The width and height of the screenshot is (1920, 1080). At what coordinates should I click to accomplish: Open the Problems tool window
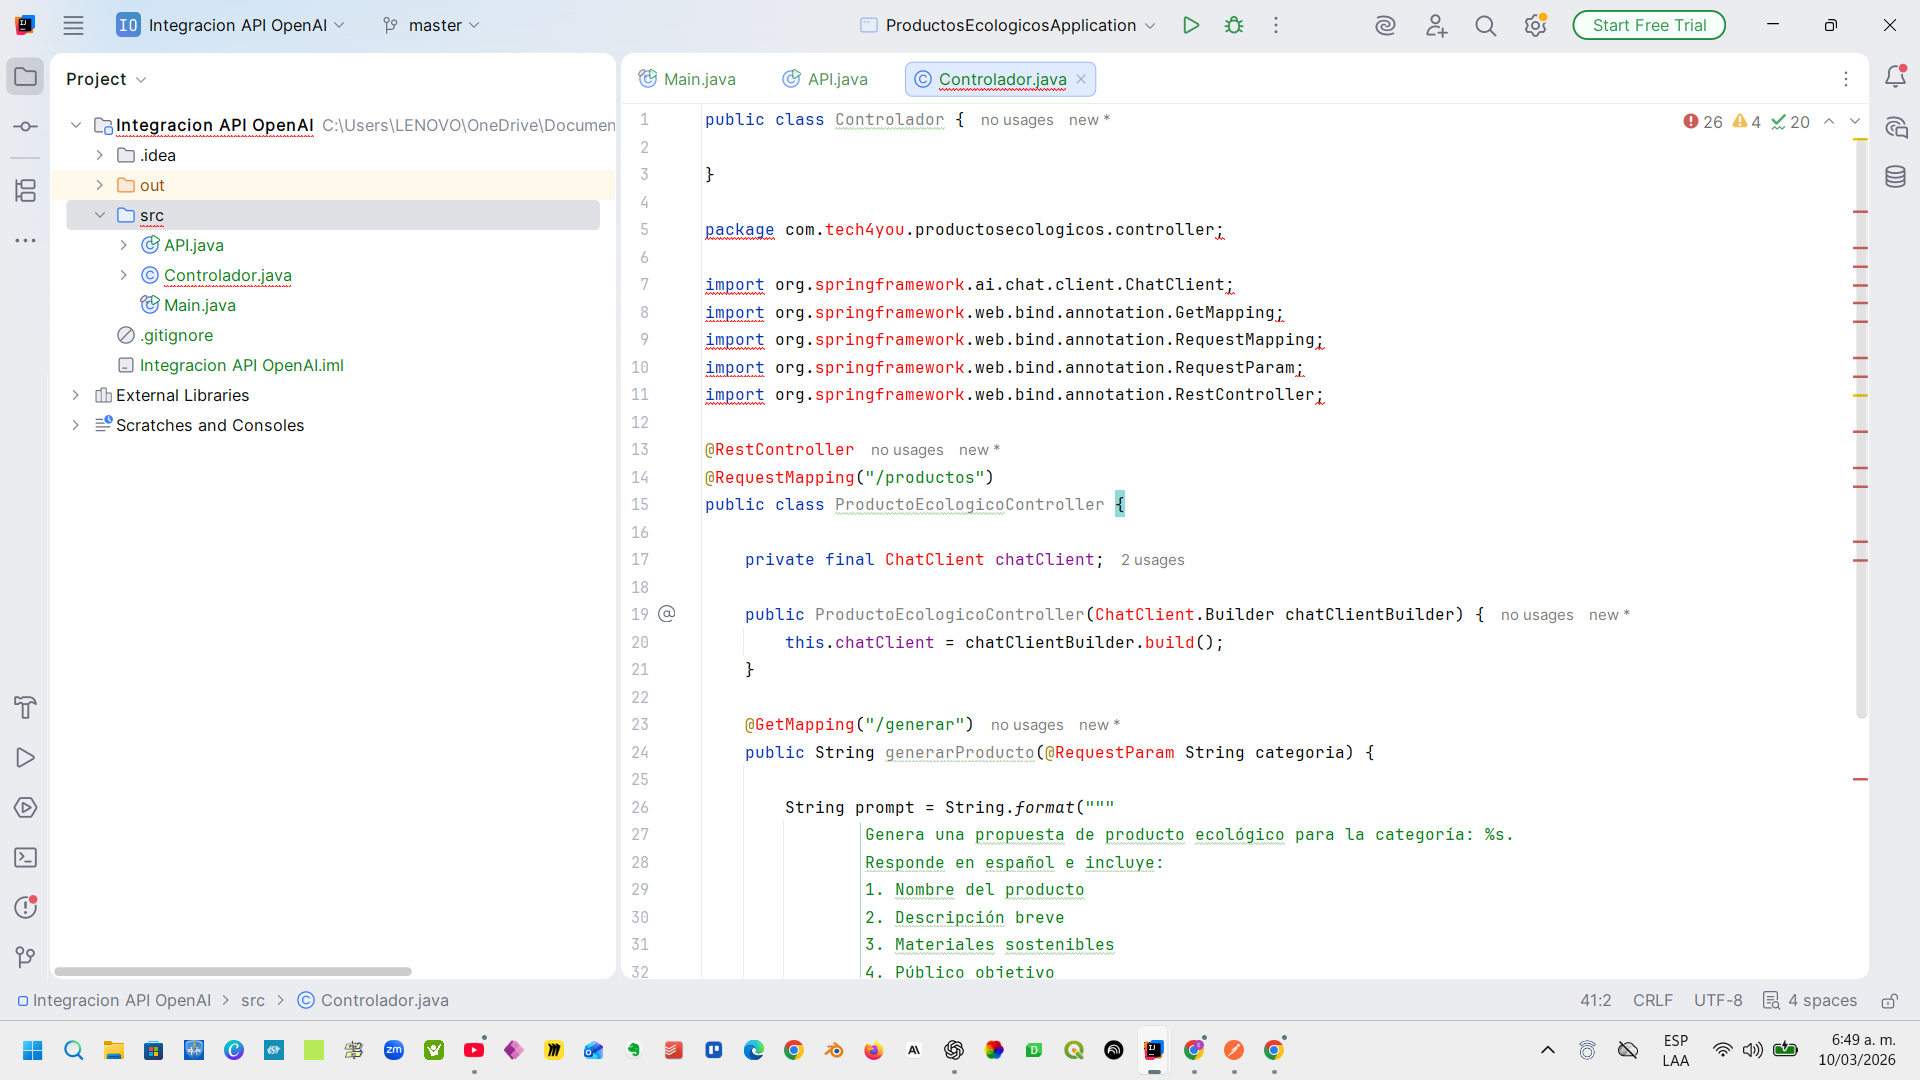pos(26,908)
